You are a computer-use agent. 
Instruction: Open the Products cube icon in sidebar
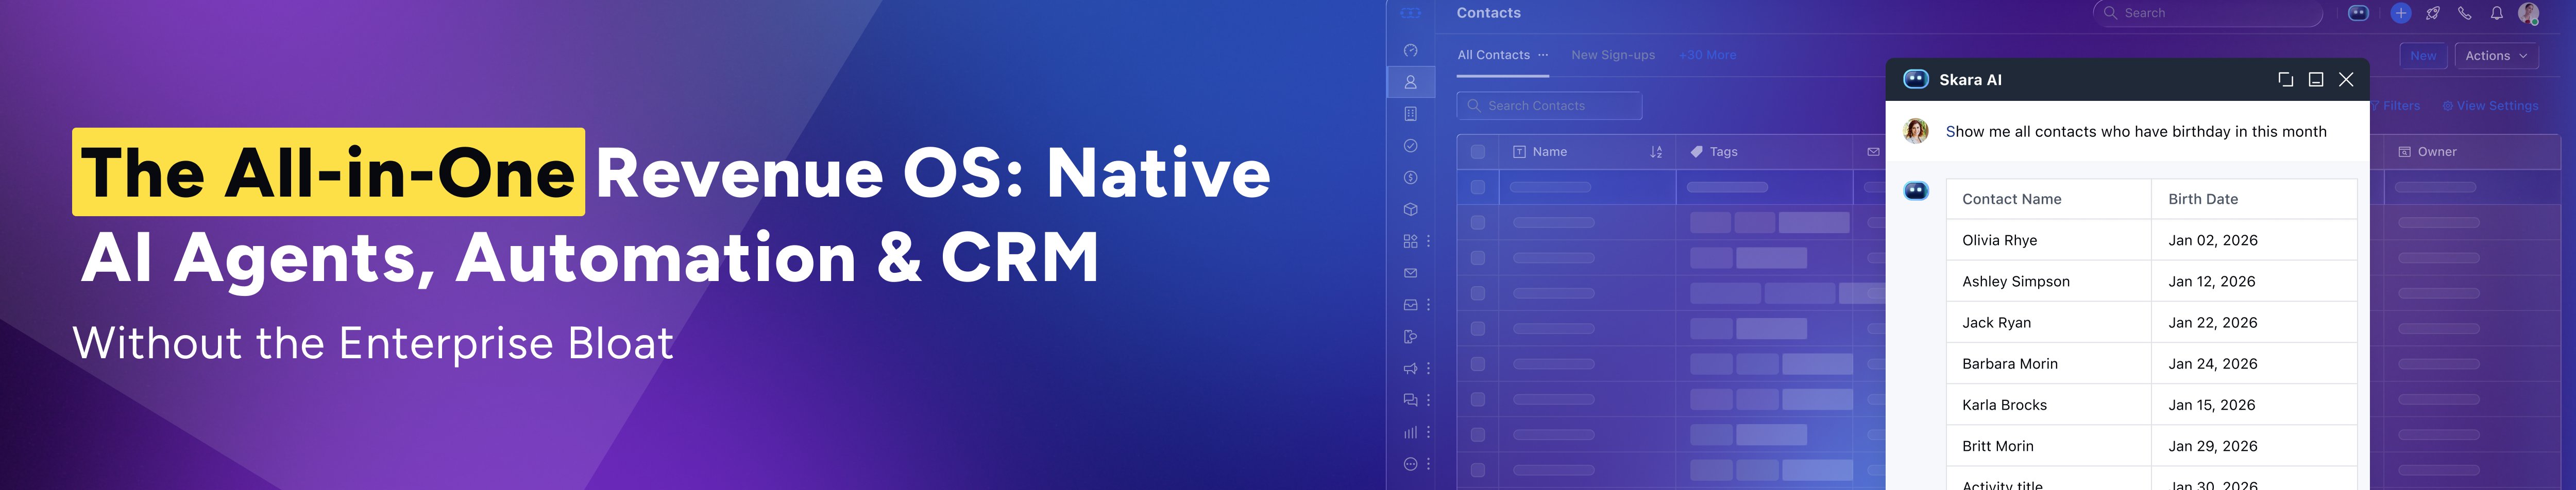click(1410, 210)
